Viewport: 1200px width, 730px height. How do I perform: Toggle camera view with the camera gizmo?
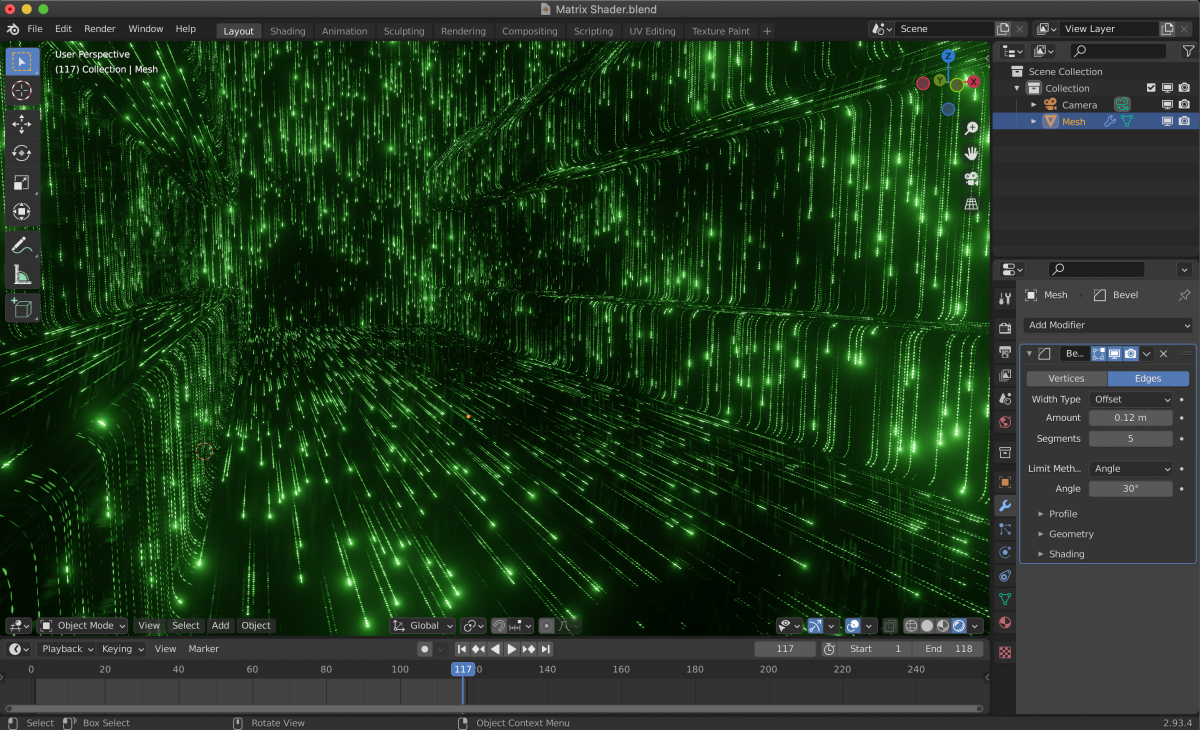[x=970, y=178]
